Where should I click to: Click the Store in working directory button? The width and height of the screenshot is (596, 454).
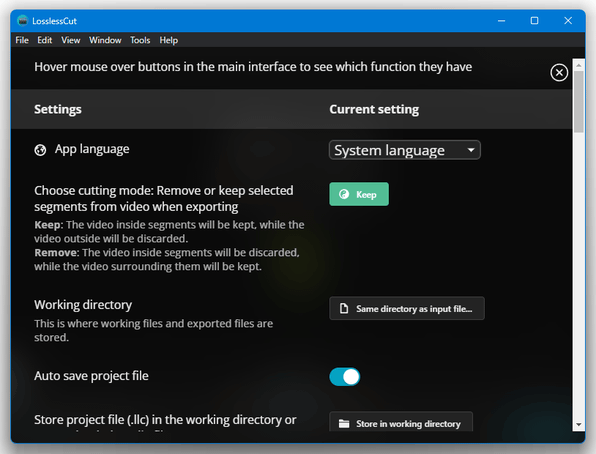point(401,422)
